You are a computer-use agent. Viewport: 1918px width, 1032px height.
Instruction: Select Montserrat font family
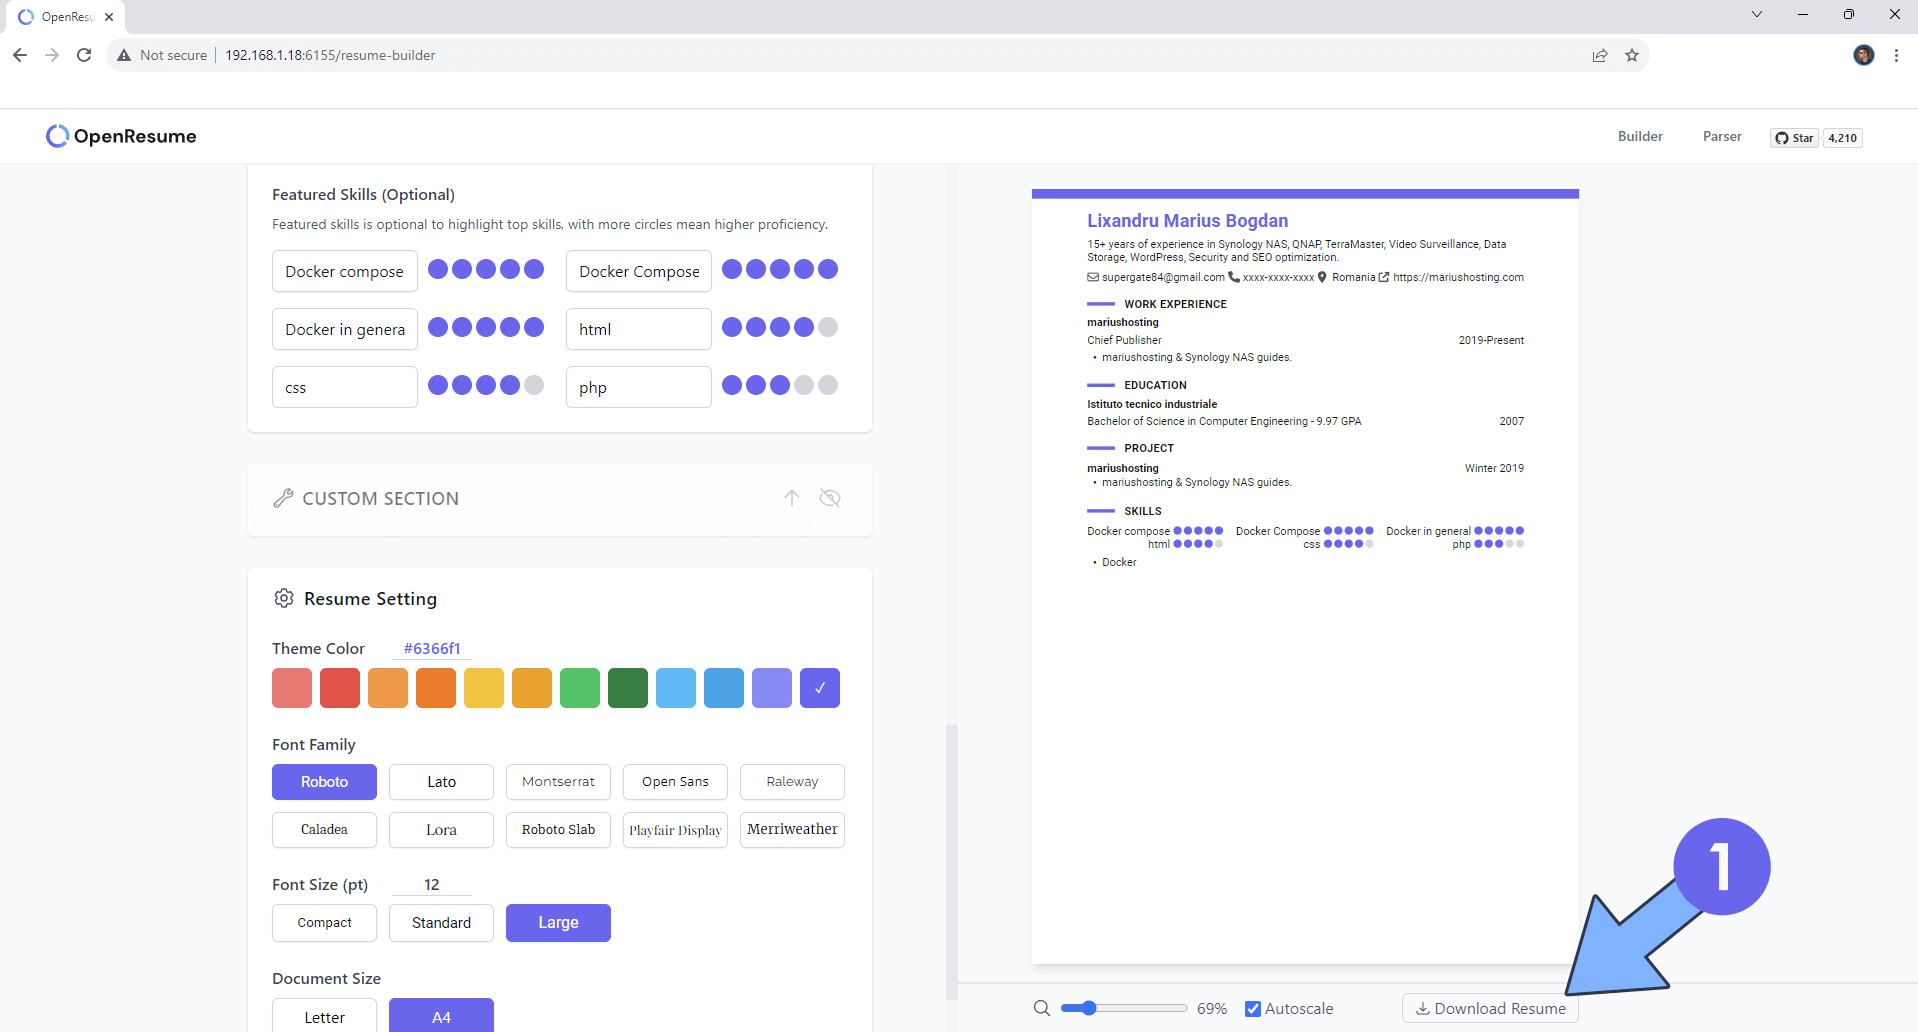[558, 782]
